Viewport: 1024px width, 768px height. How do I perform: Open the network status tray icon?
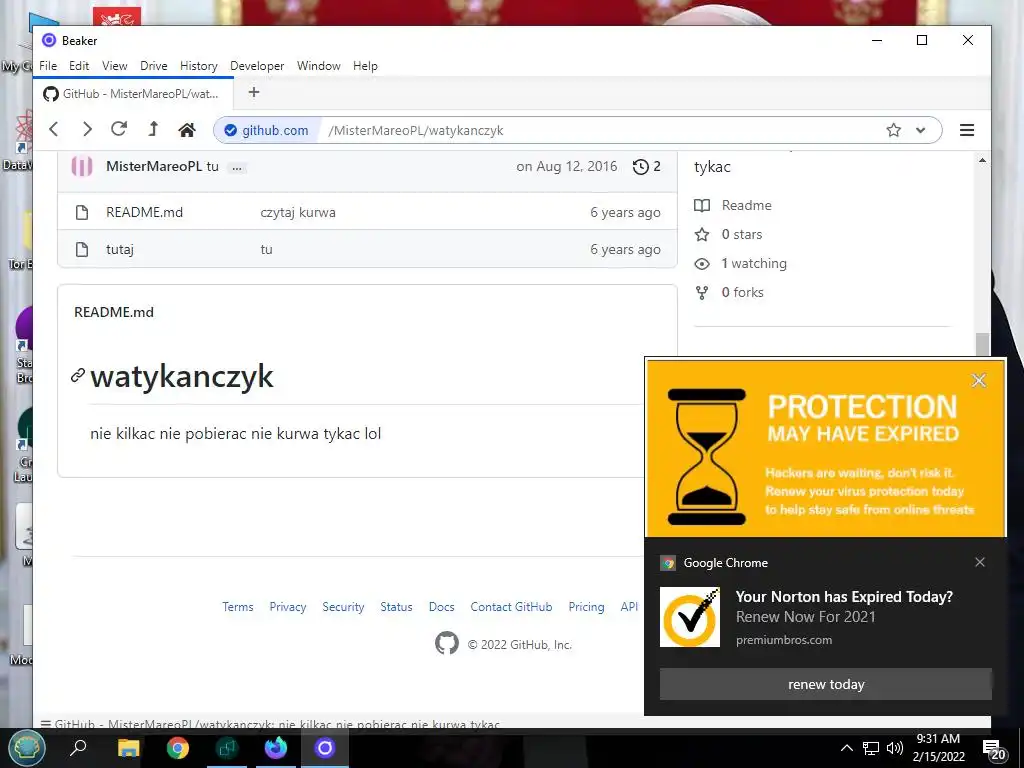click(871, 748)
